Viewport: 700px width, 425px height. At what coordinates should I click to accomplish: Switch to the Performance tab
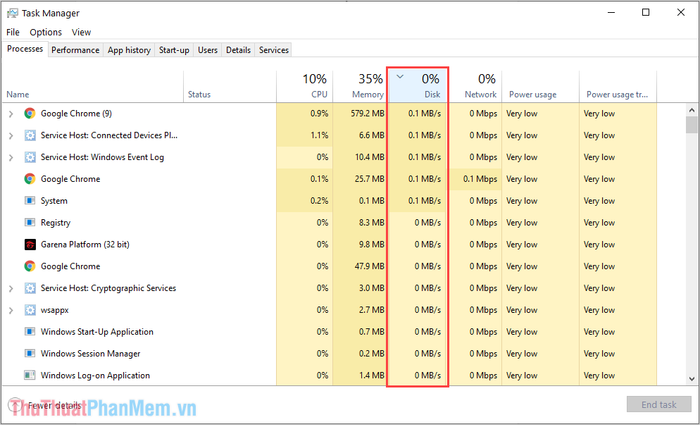click(75, 50)
